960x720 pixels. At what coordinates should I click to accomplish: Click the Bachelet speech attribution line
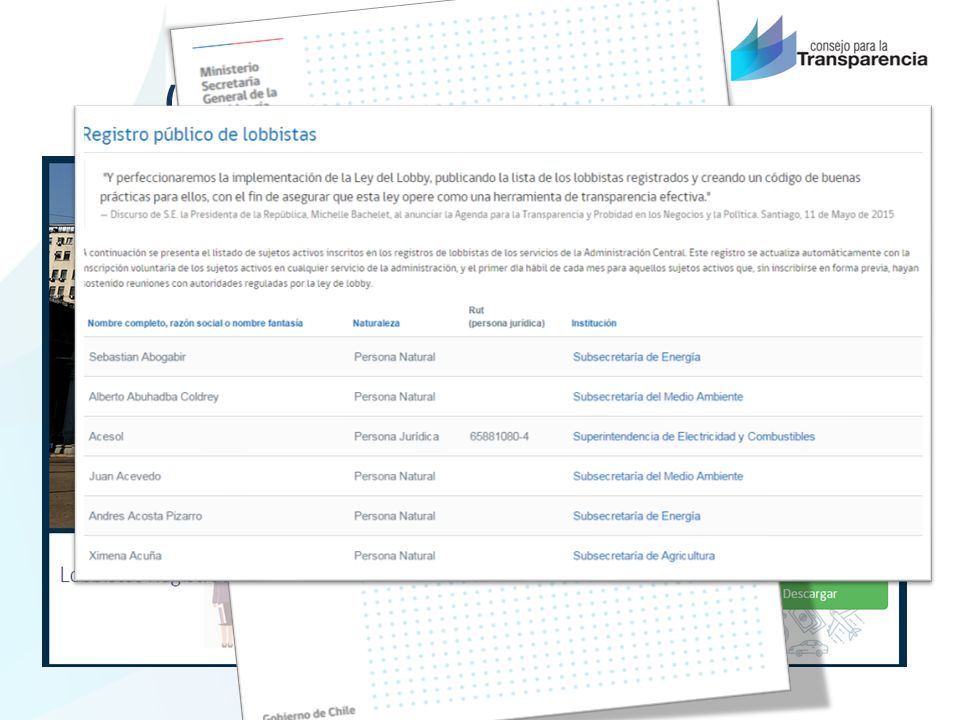click(x=497, y=215)
